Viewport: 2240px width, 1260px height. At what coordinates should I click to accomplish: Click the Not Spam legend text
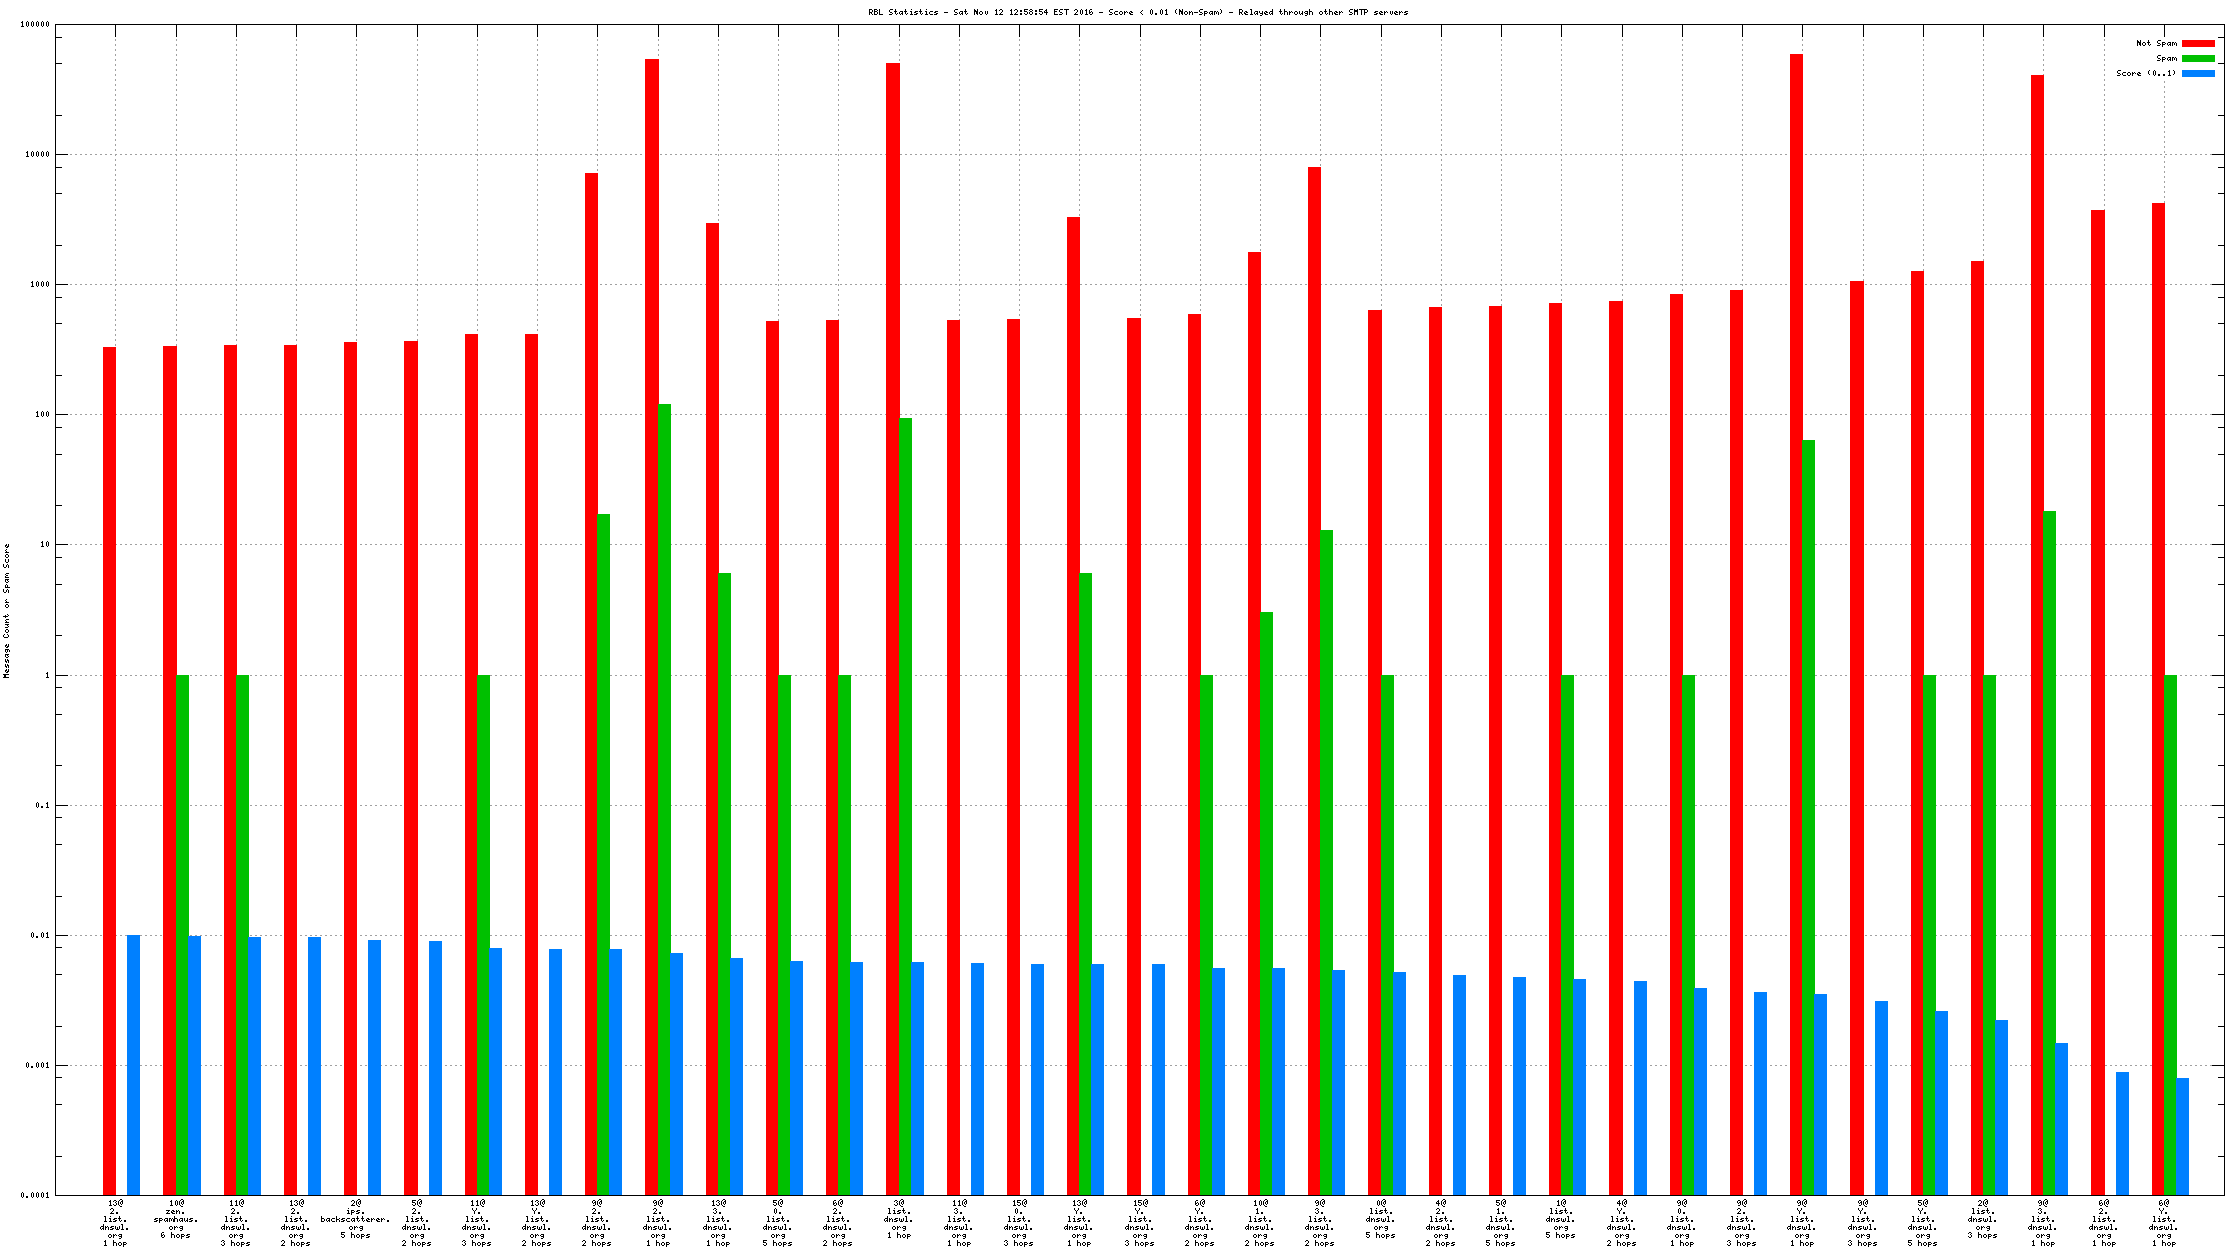click(x=2156, y=43)
